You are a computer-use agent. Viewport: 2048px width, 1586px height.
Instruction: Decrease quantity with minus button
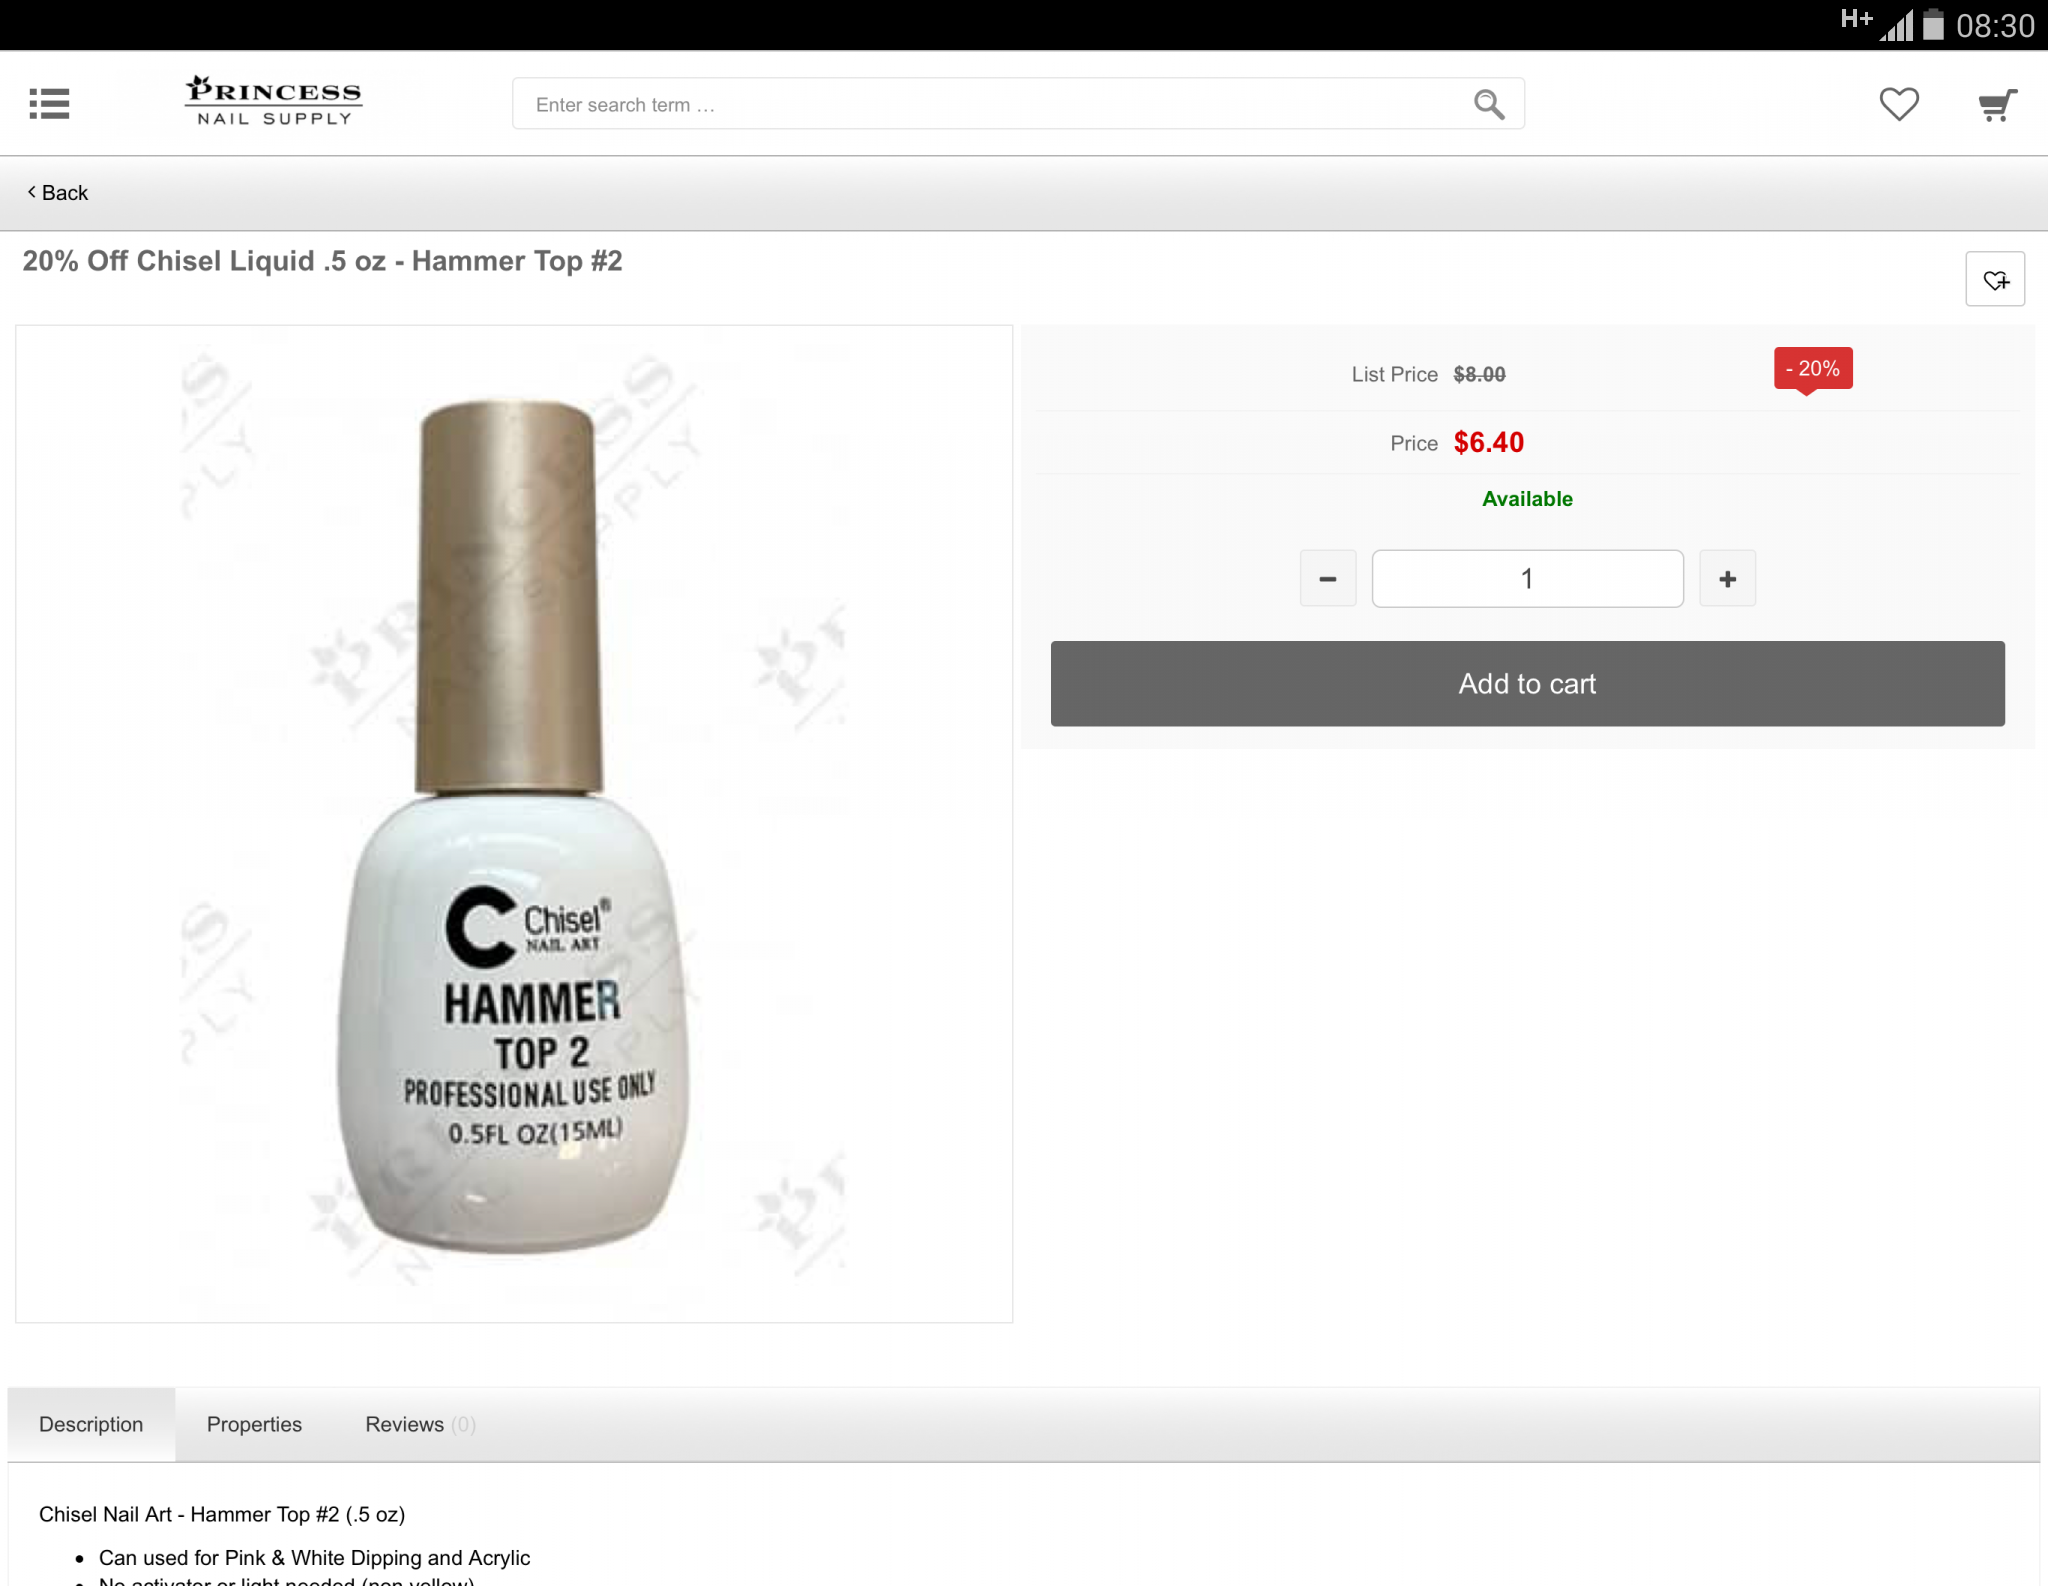click(1328, 578)
